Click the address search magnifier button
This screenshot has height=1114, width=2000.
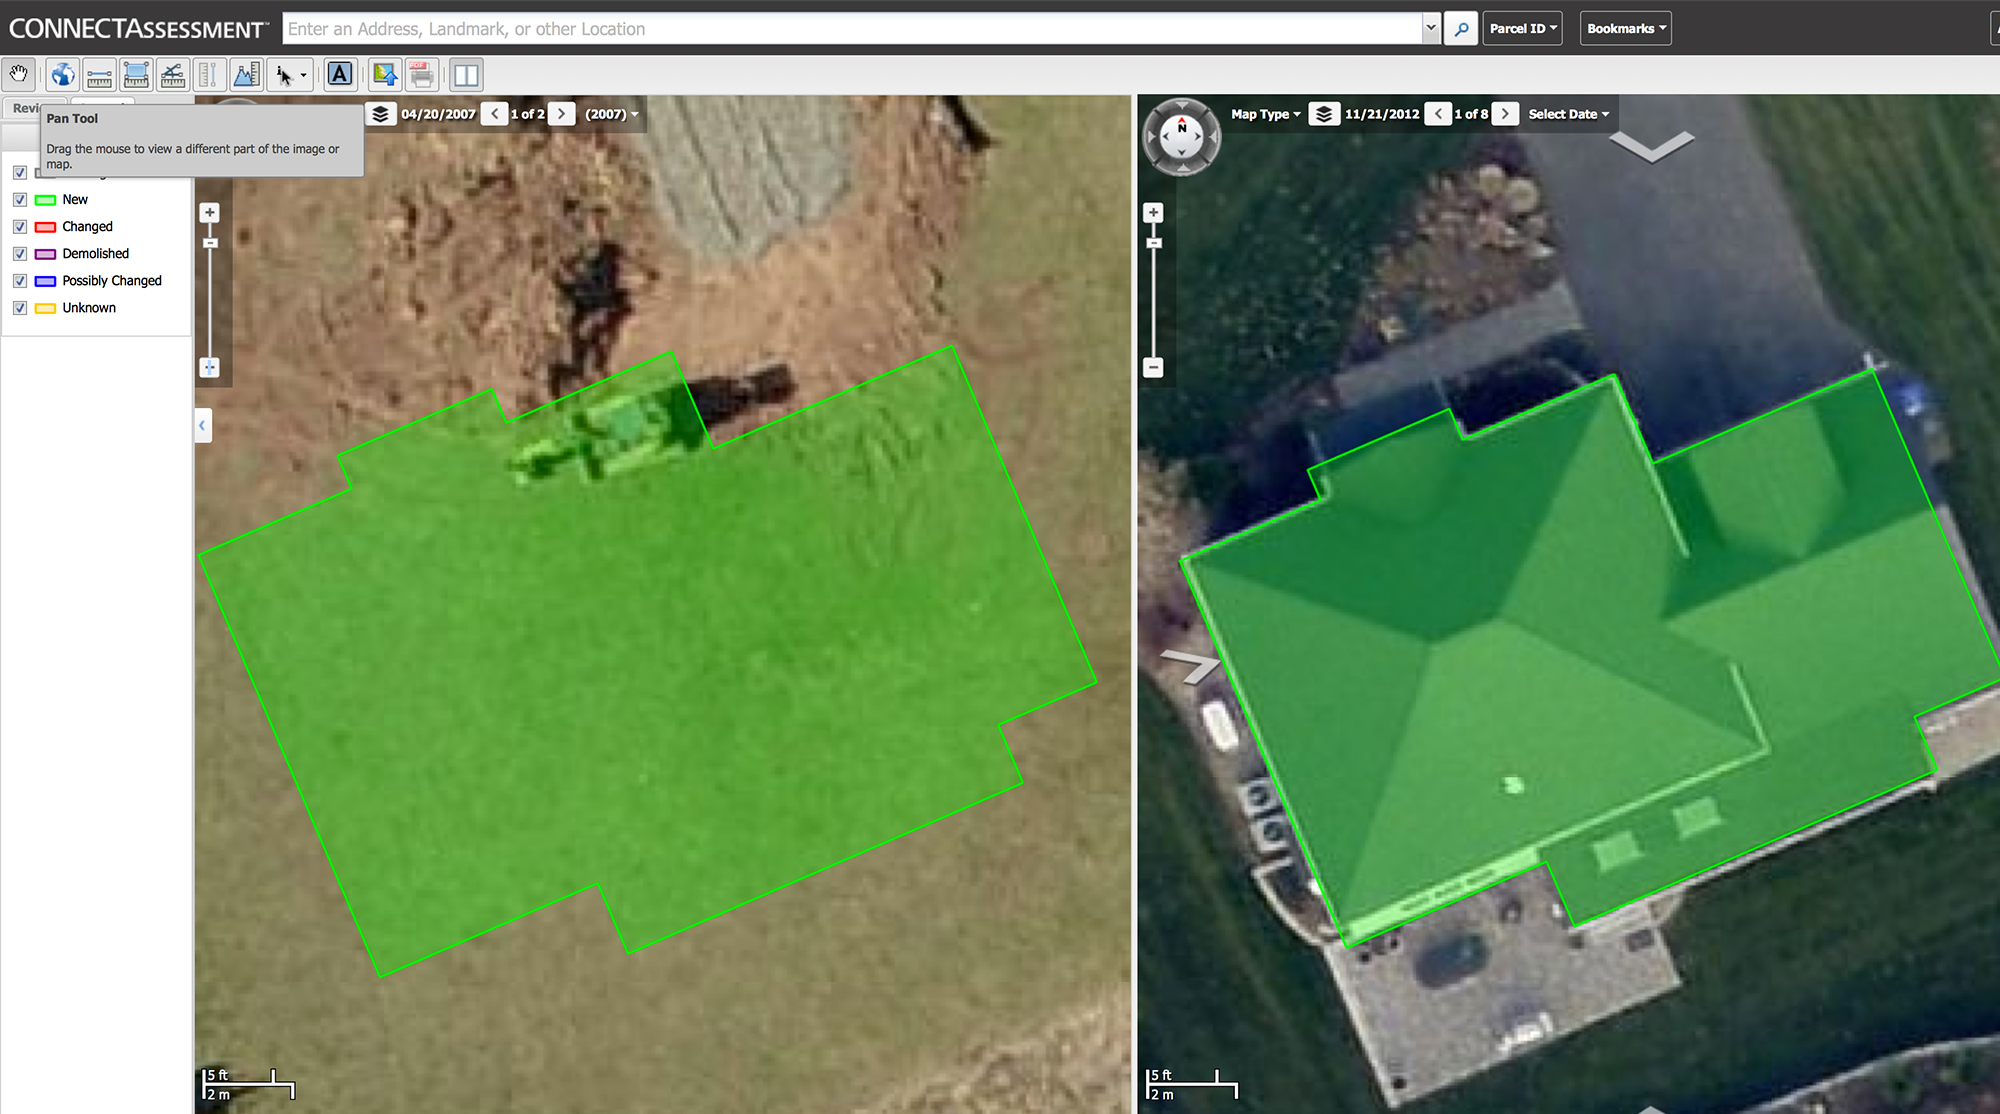point(1461,29)
